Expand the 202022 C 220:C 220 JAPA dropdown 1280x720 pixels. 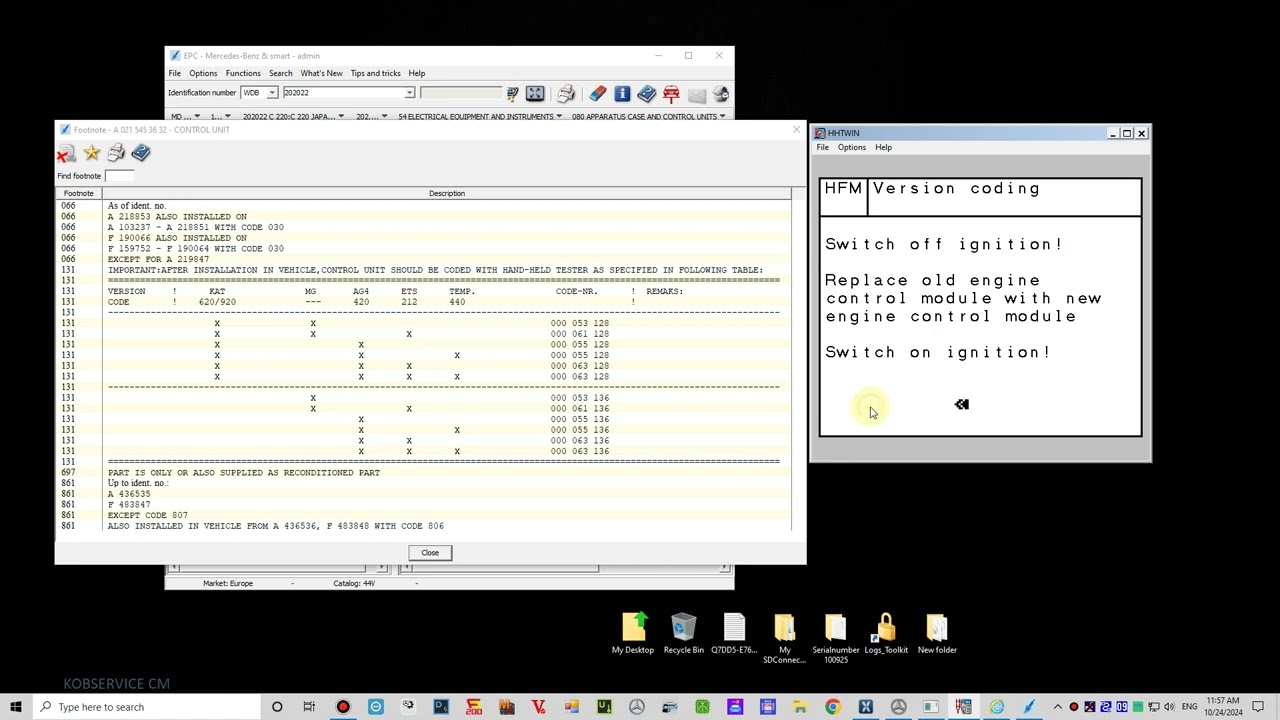point(341,116)
